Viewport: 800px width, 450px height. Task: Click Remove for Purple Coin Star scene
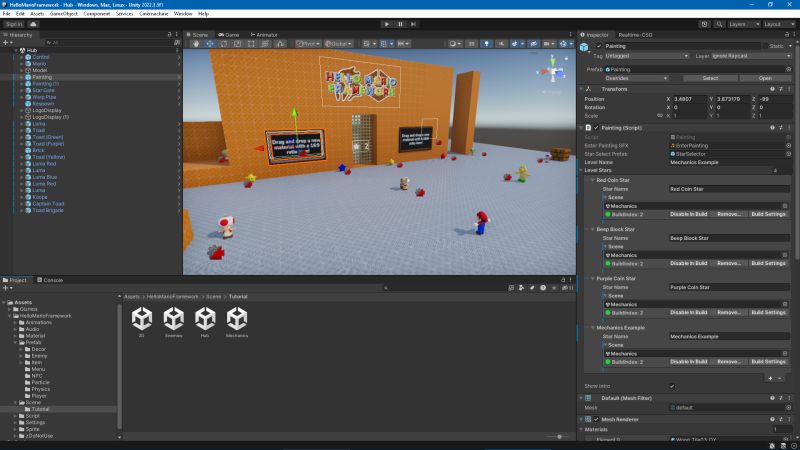(x=729, y=312)
